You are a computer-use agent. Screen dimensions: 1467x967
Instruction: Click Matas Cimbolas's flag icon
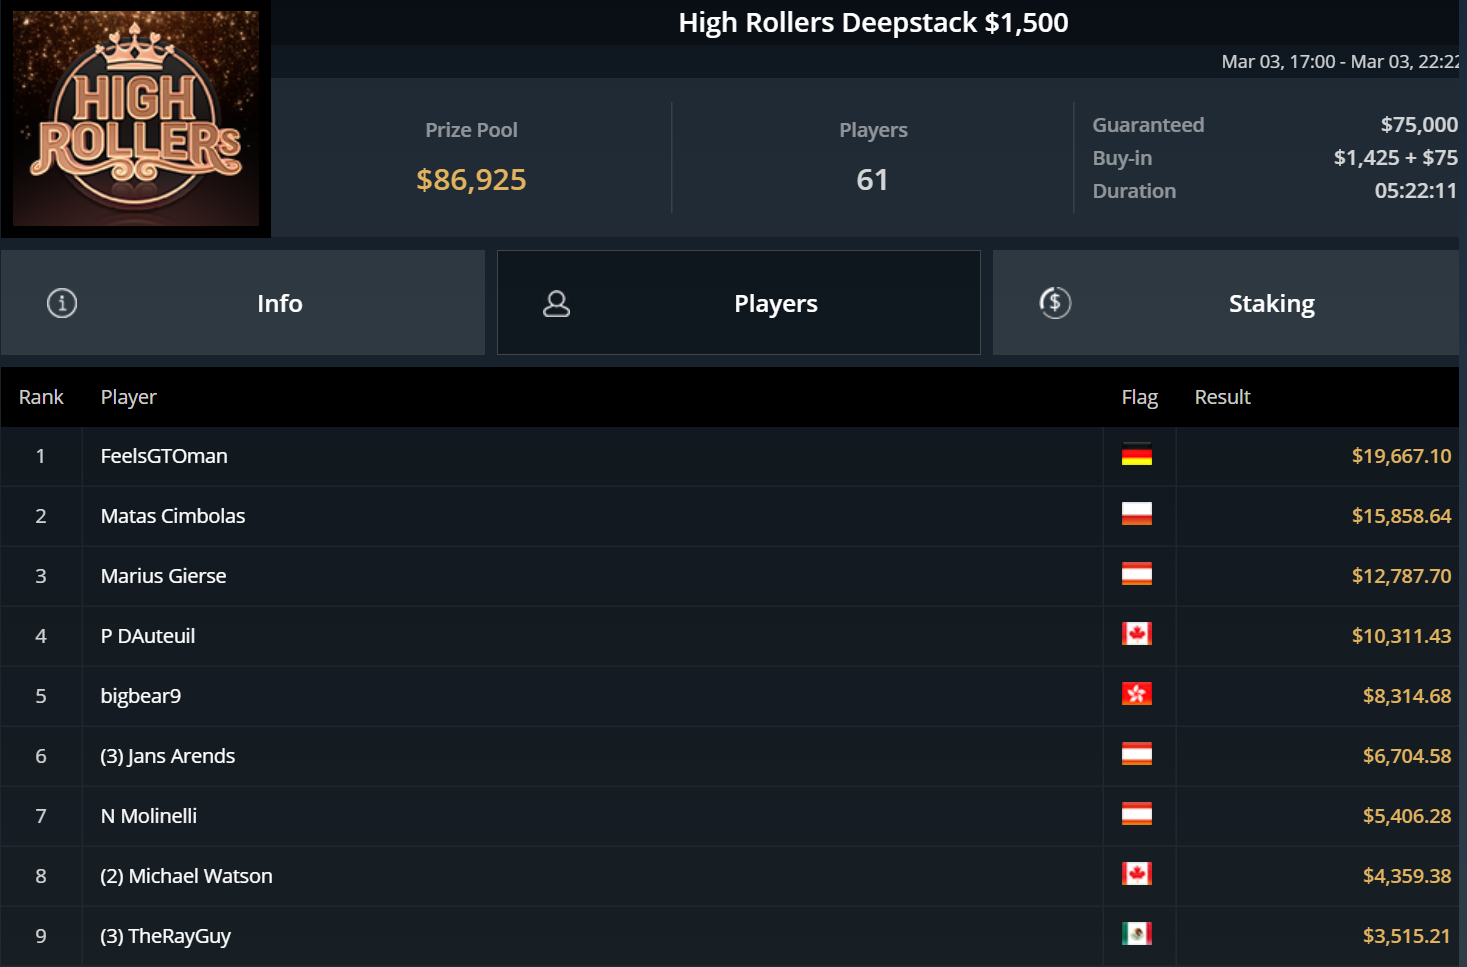click(1136, 514)
